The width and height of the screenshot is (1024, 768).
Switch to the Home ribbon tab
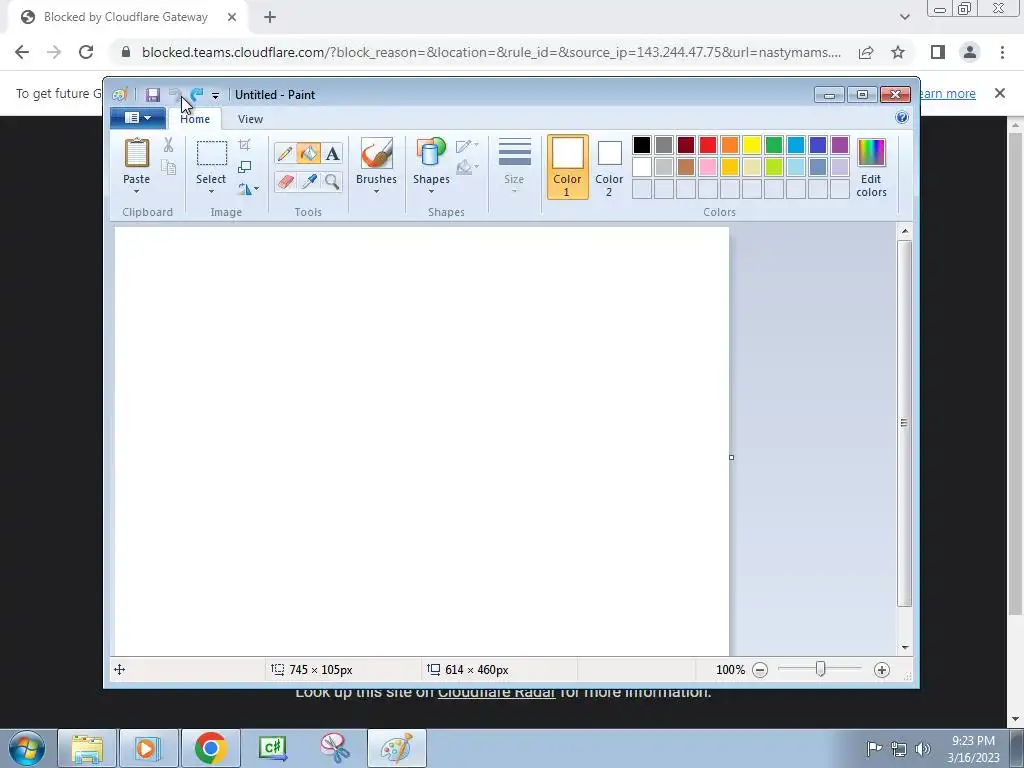click(x=195, y=119)
